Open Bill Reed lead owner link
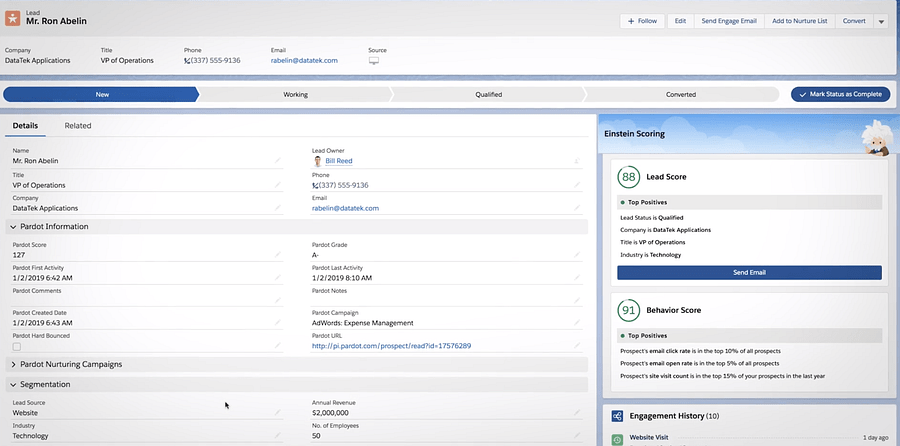900x446 pixels. 339,161
